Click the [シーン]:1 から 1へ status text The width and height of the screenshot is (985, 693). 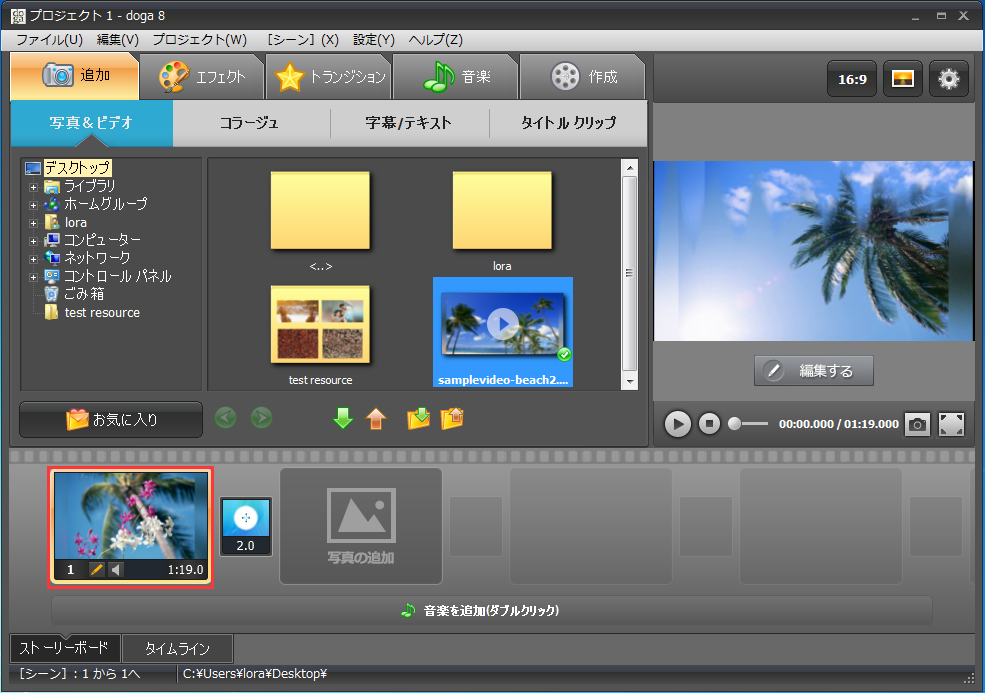[80, 674]
